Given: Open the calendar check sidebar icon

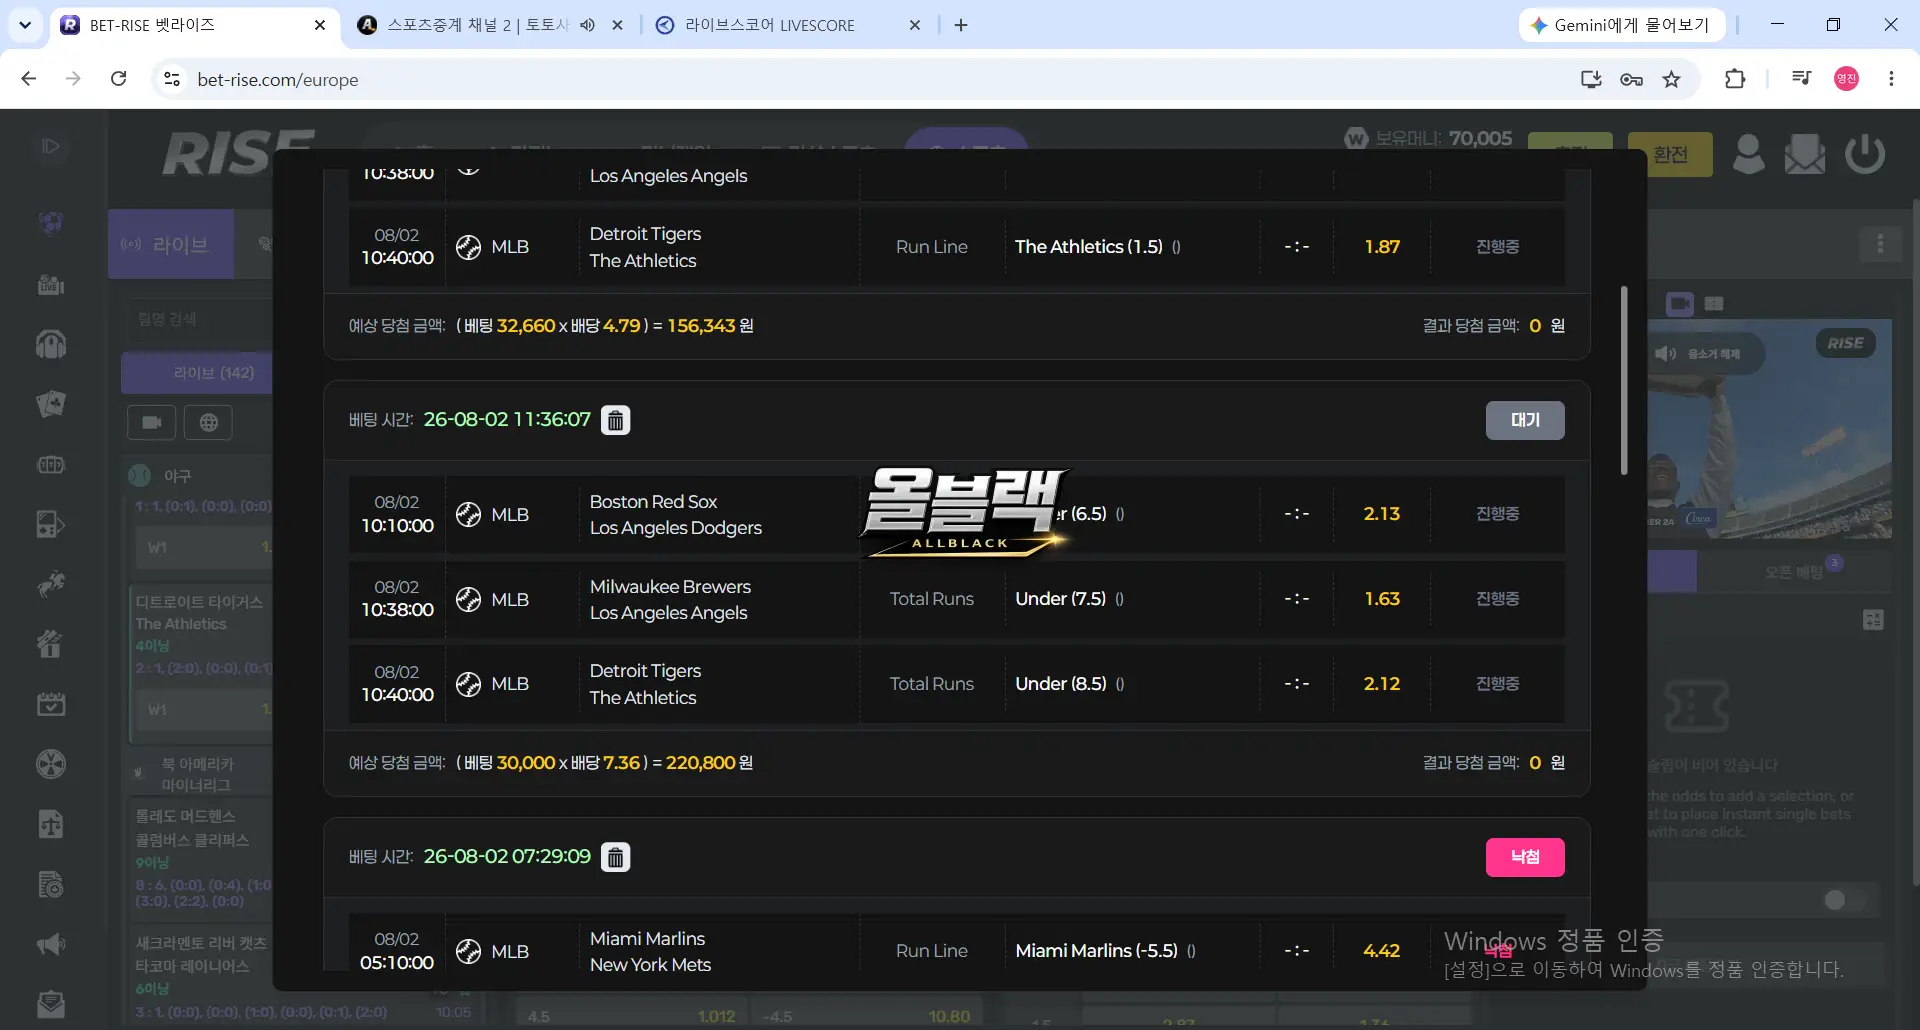Looking at the screenshot, I should tap(51, 704).
